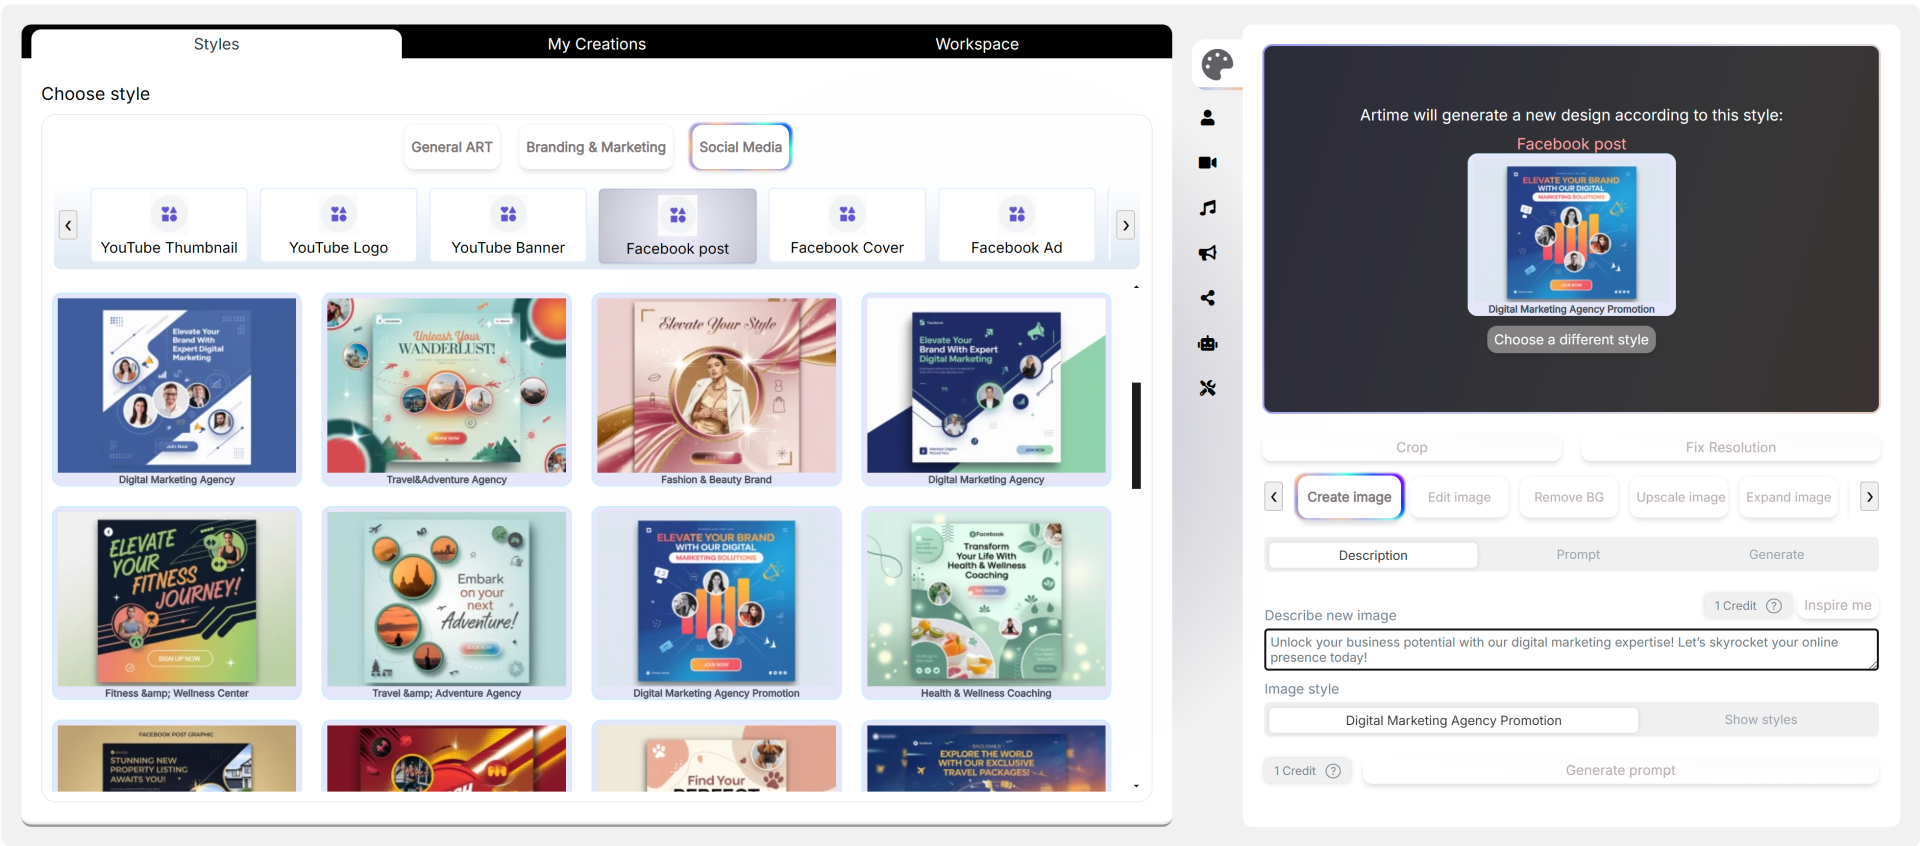
Task: Open the video camera sidebar icon
Action: pos(1208,163)
